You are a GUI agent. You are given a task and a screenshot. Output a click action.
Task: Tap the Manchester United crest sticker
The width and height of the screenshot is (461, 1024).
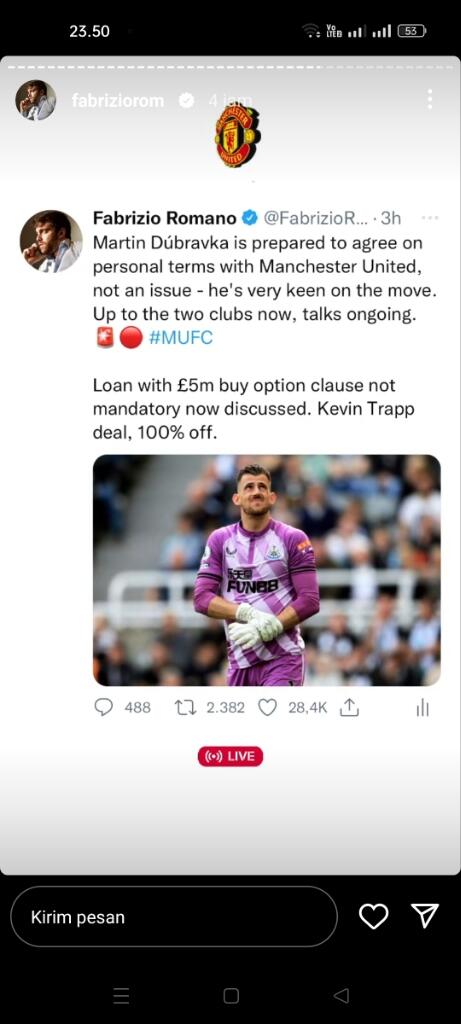pos(238,136)
